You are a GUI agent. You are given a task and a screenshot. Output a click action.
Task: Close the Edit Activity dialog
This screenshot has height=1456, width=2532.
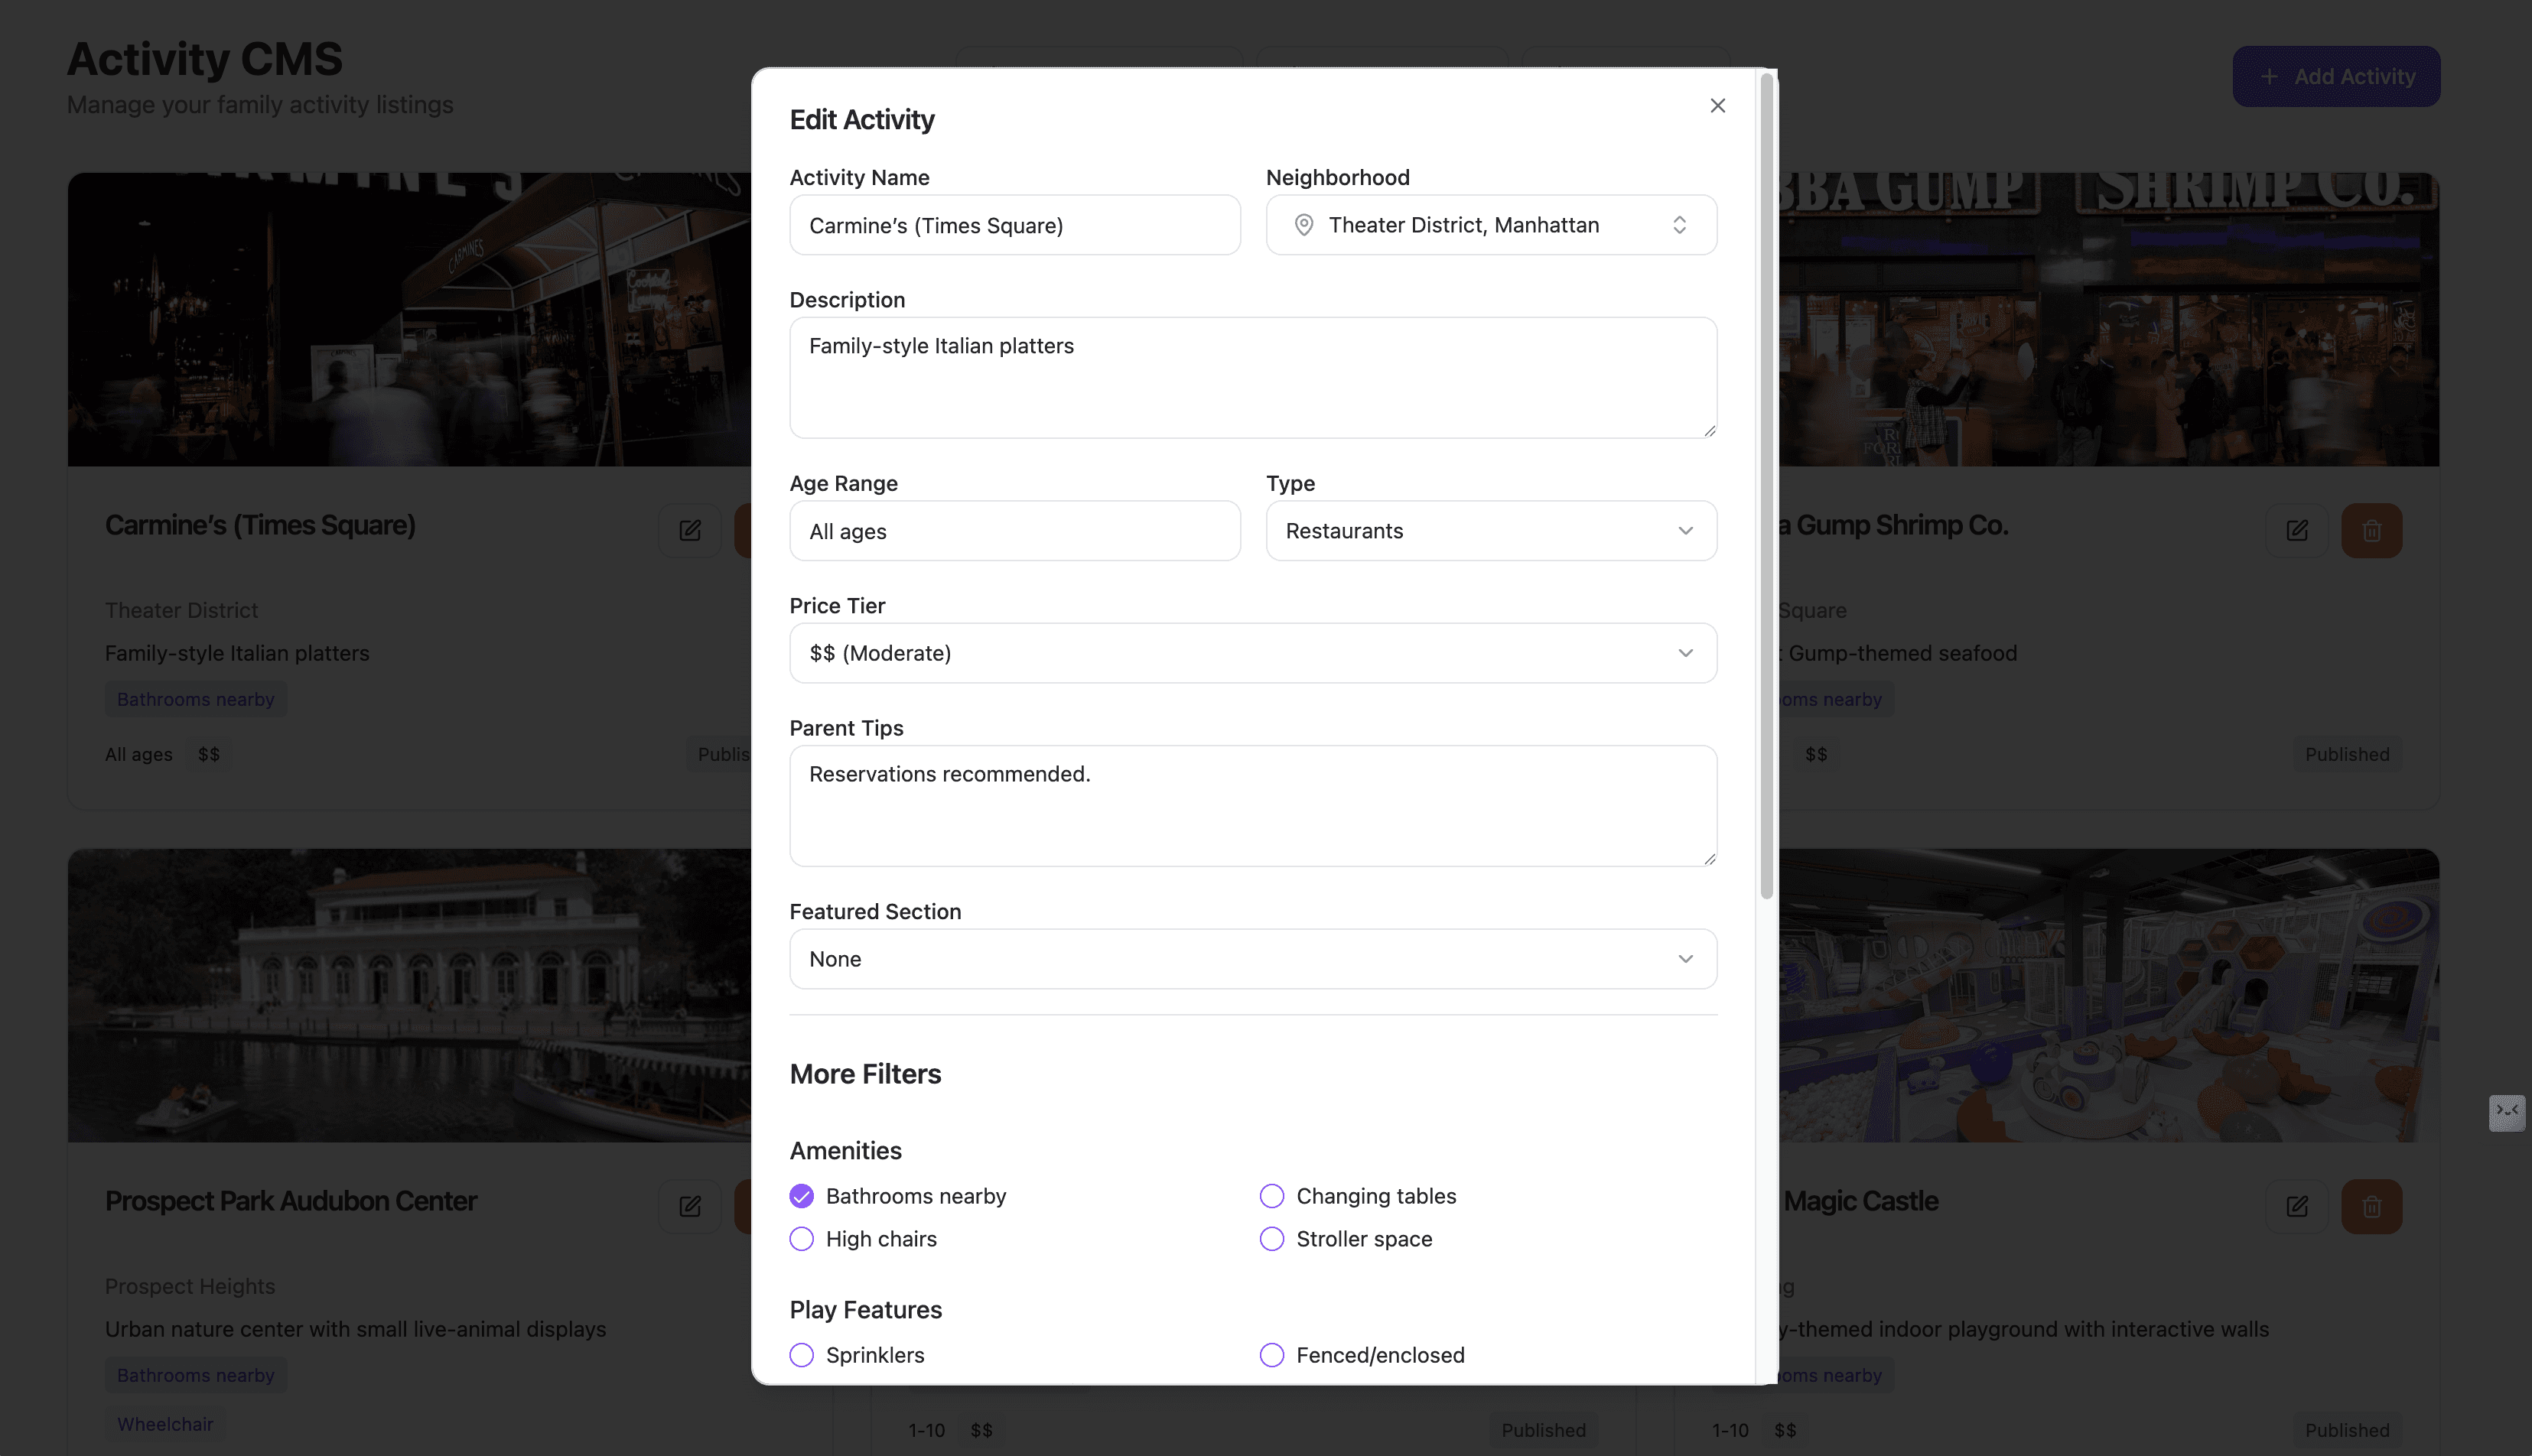(x=1717, y=106)
